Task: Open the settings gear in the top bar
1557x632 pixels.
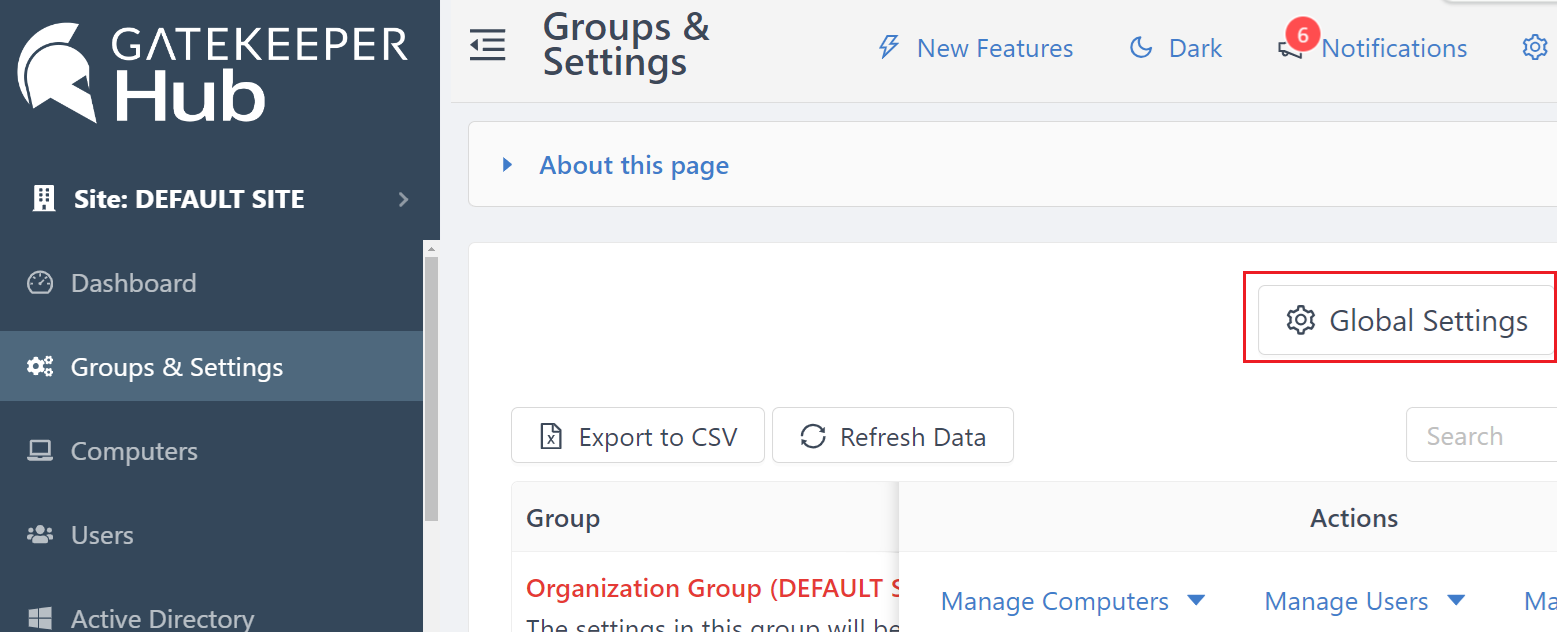Action: click(1535, 47)
